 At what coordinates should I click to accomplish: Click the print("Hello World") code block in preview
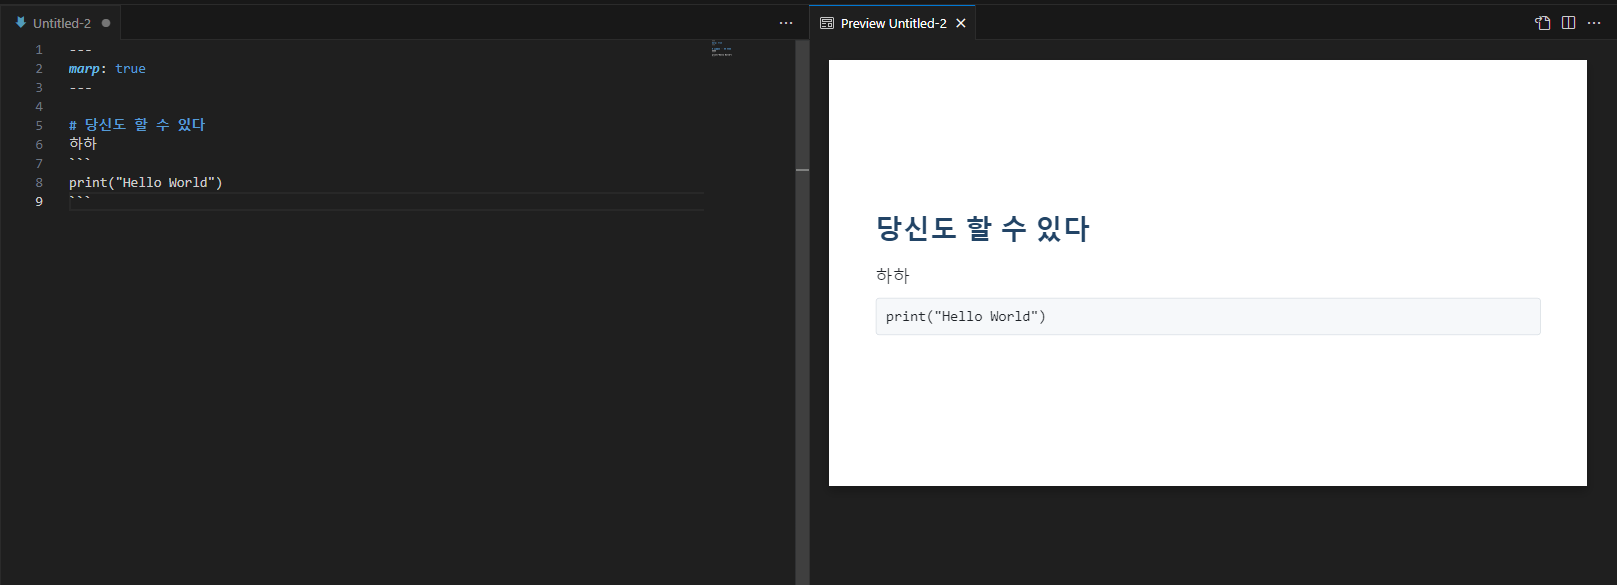(x=1208, y=316)
